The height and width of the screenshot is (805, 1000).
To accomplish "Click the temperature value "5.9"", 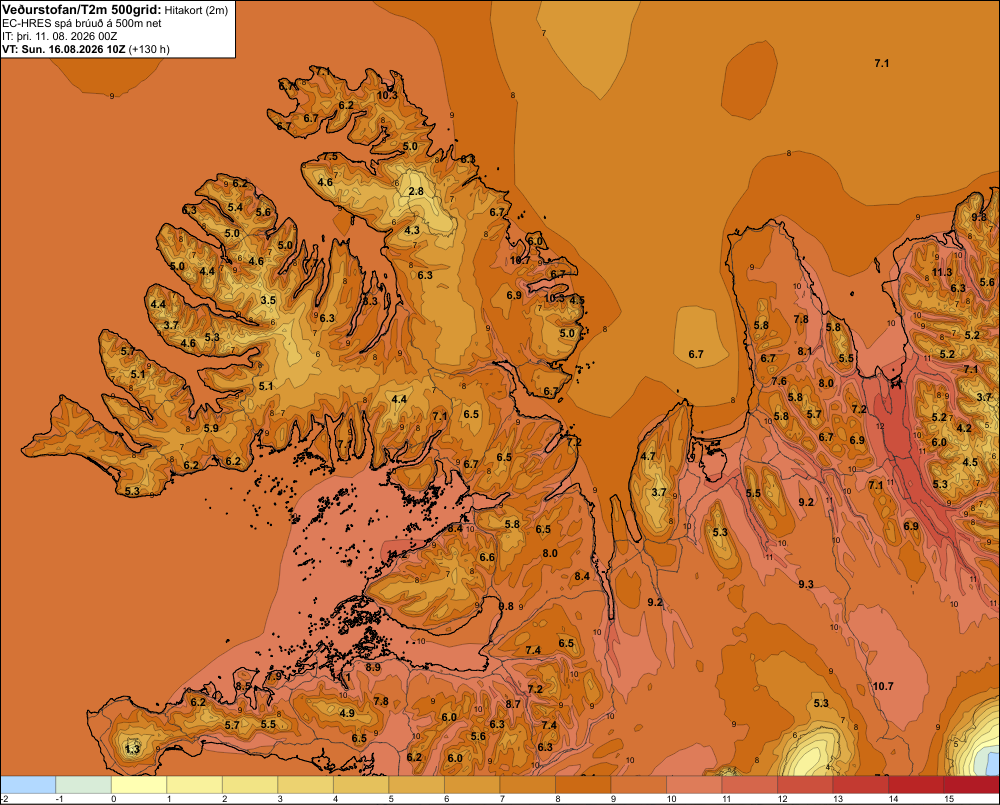I will pos(211,428).
